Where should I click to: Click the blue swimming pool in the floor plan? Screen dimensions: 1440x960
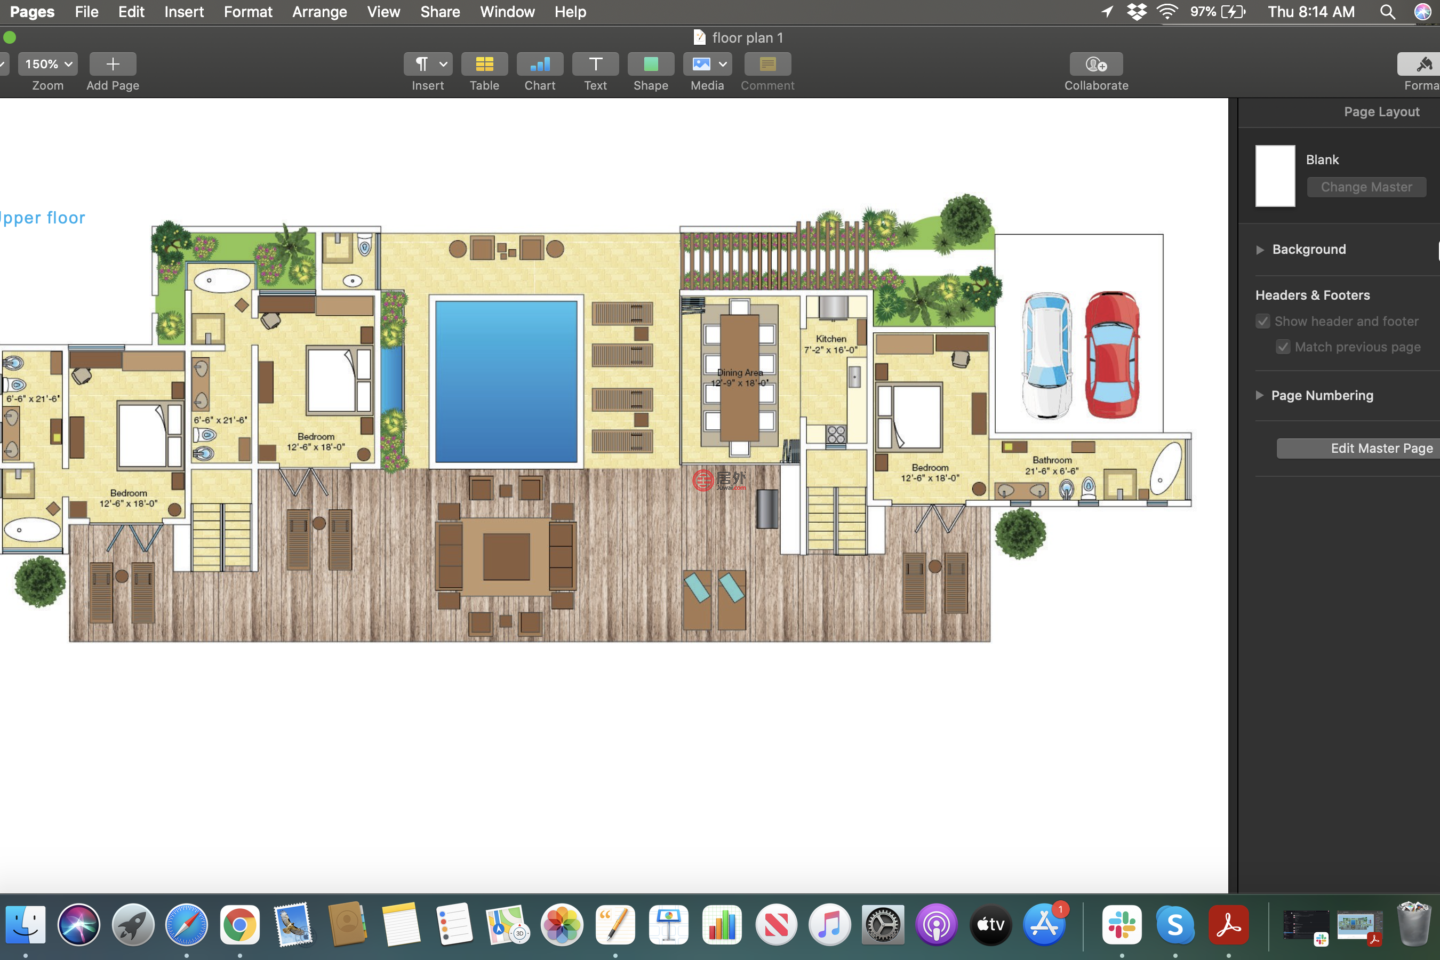coord(507,381)
